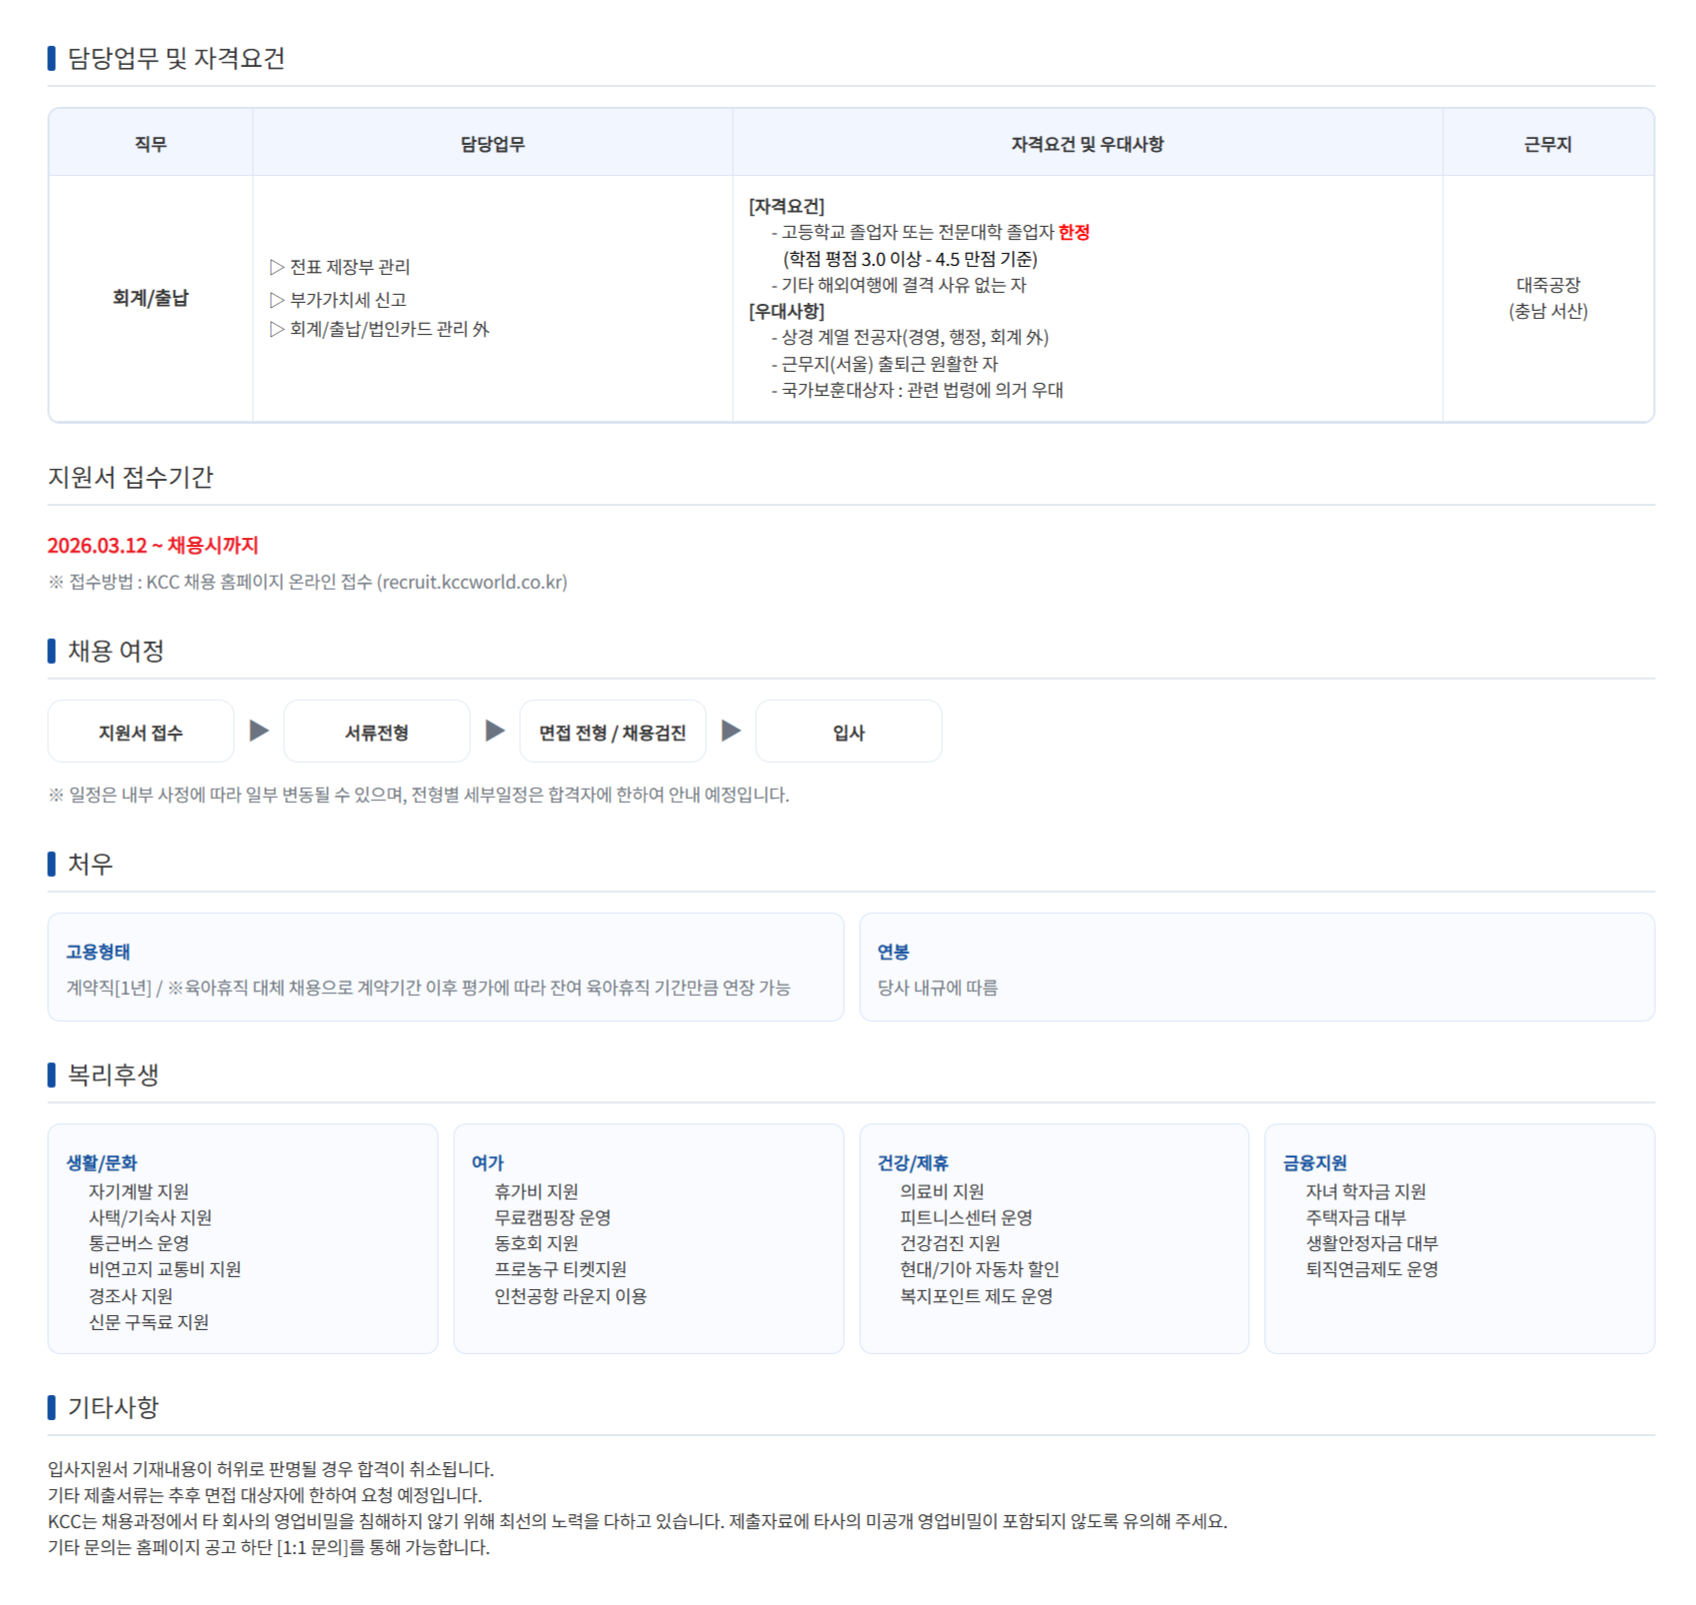Image resolution: width=1696 pixels, height=1605 pixels.
Task: Click the 금융지원 benefits card title
Action: [1315, 1163]
